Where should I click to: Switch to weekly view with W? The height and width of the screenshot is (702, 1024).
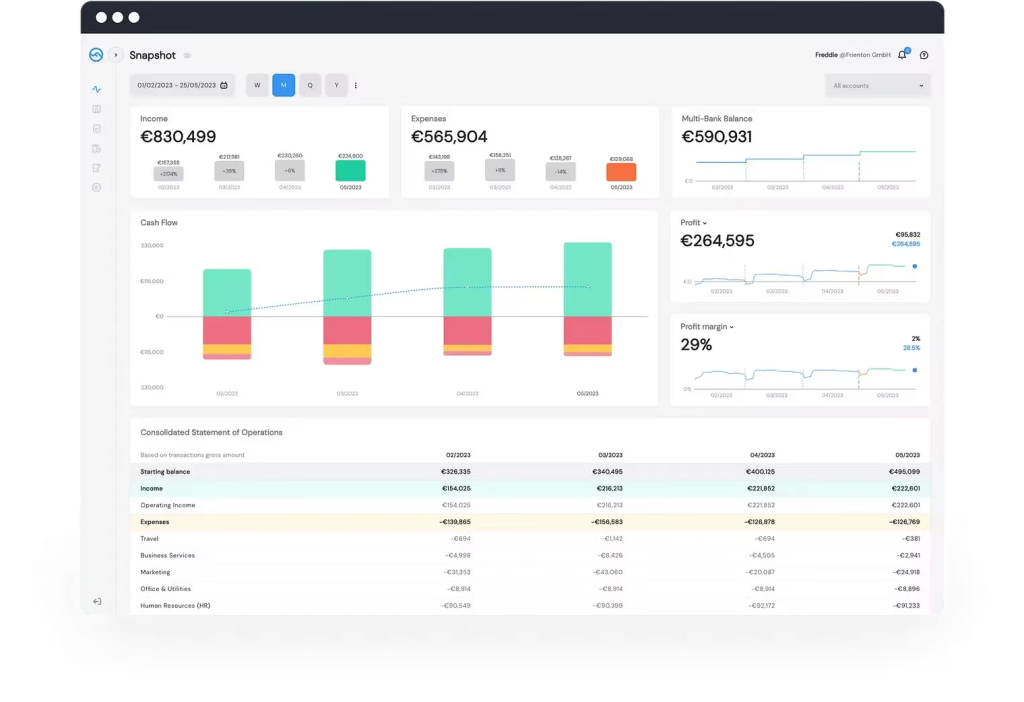pyautogui.click(x=257, y=85)
